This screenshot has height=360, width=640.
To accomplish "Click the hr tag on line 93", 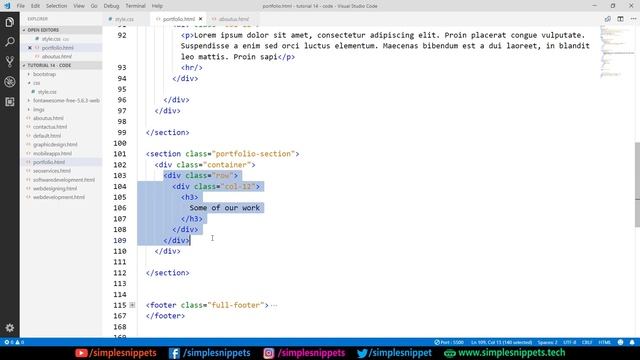I will (x=192, y=67).
